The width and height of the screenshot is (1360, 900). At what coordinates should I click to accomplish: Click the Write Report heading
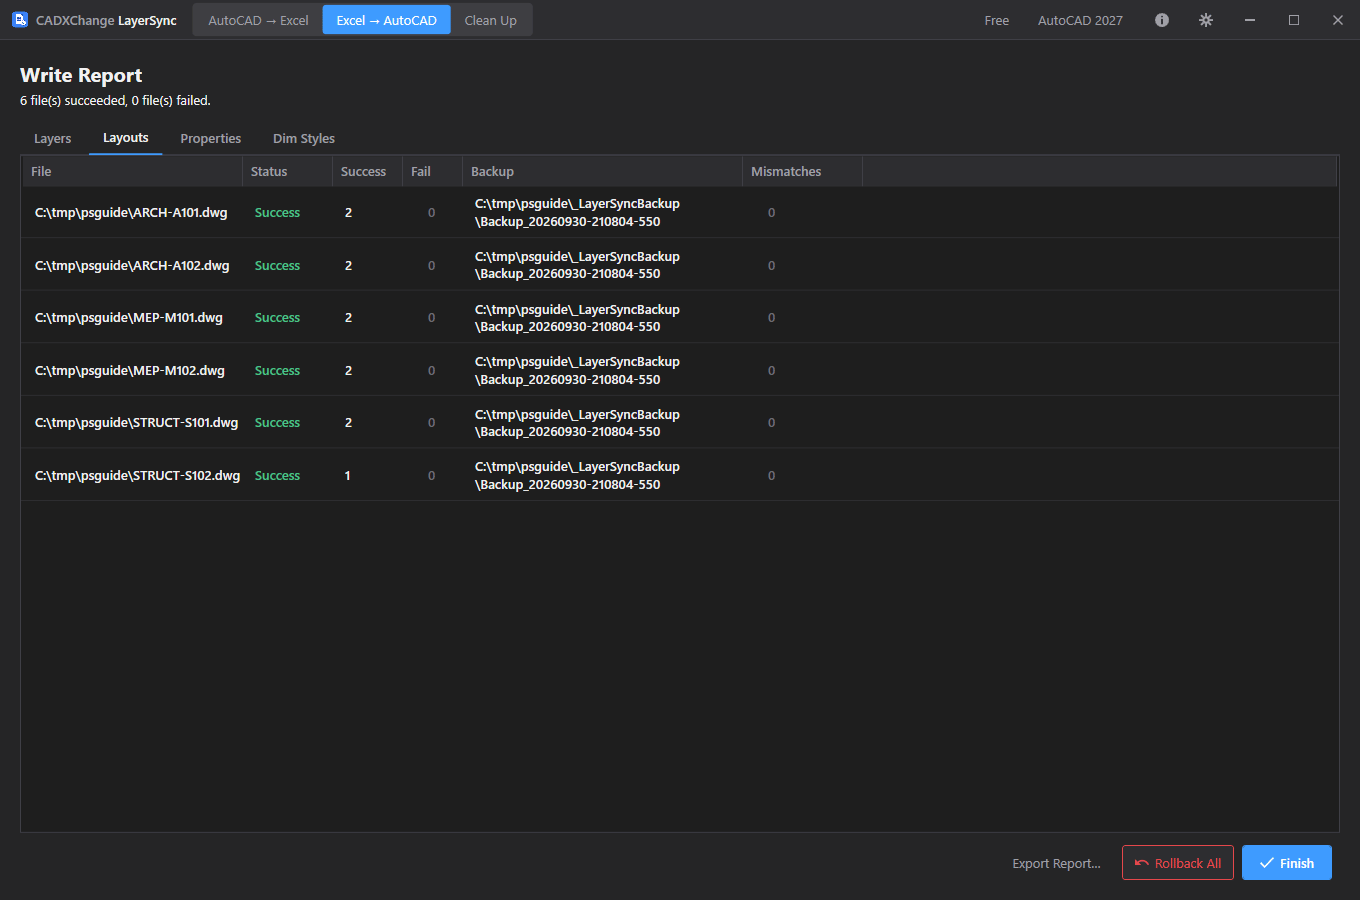81,75
